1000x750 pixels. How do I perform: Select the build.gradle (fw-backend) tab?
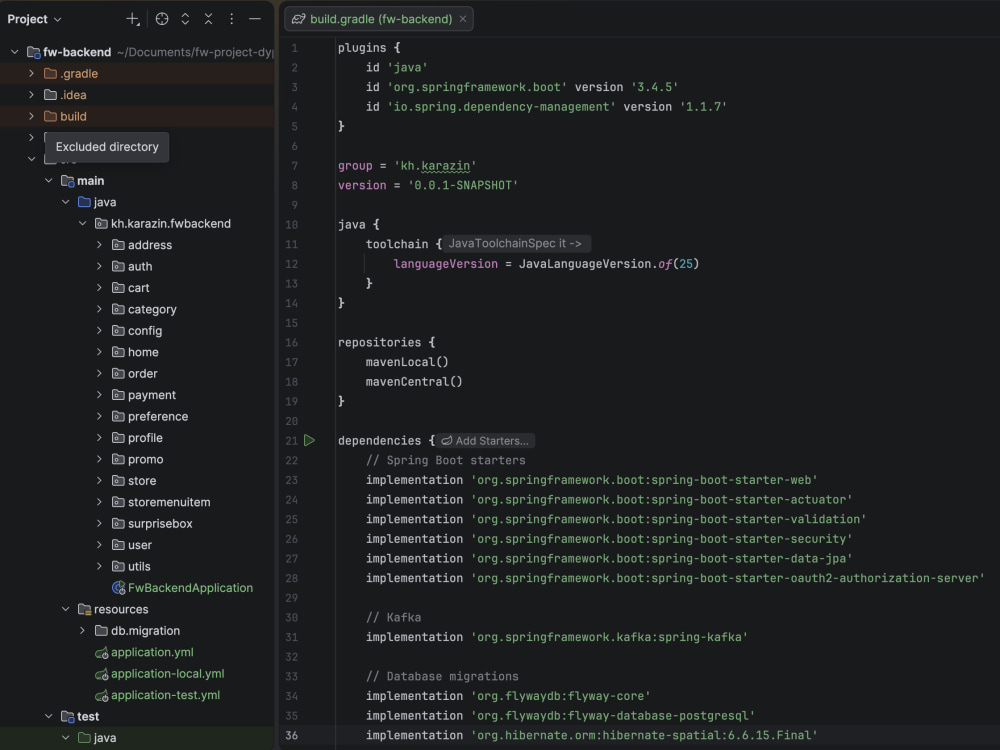pyautogui.click(x=381, y=19)
